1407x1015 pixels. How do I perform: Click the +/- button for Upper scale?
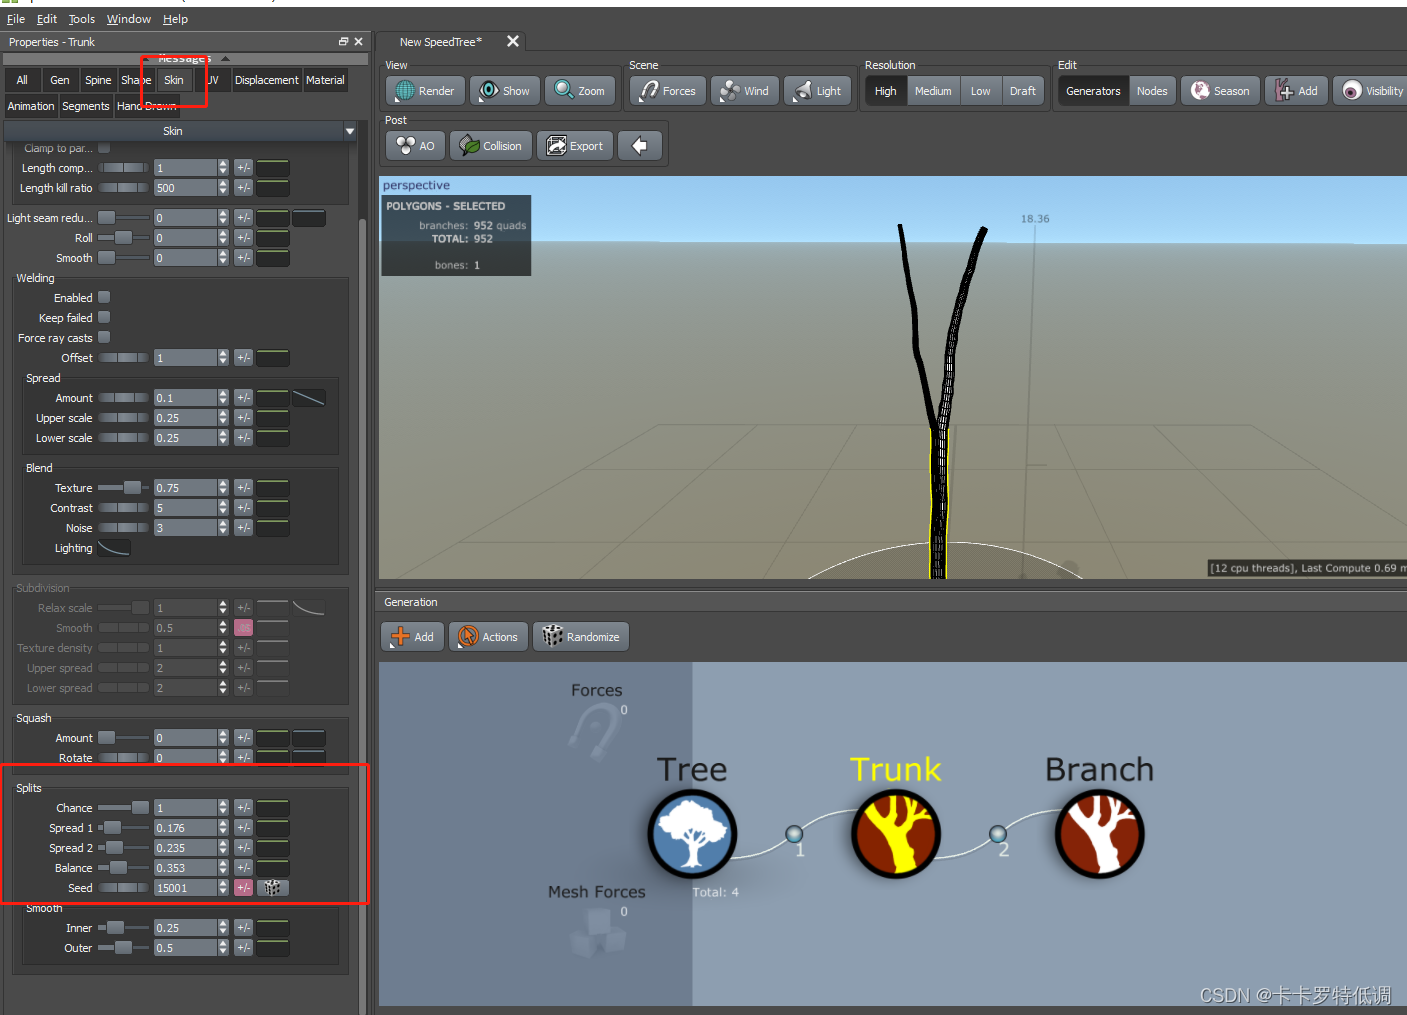pos(243,418)
